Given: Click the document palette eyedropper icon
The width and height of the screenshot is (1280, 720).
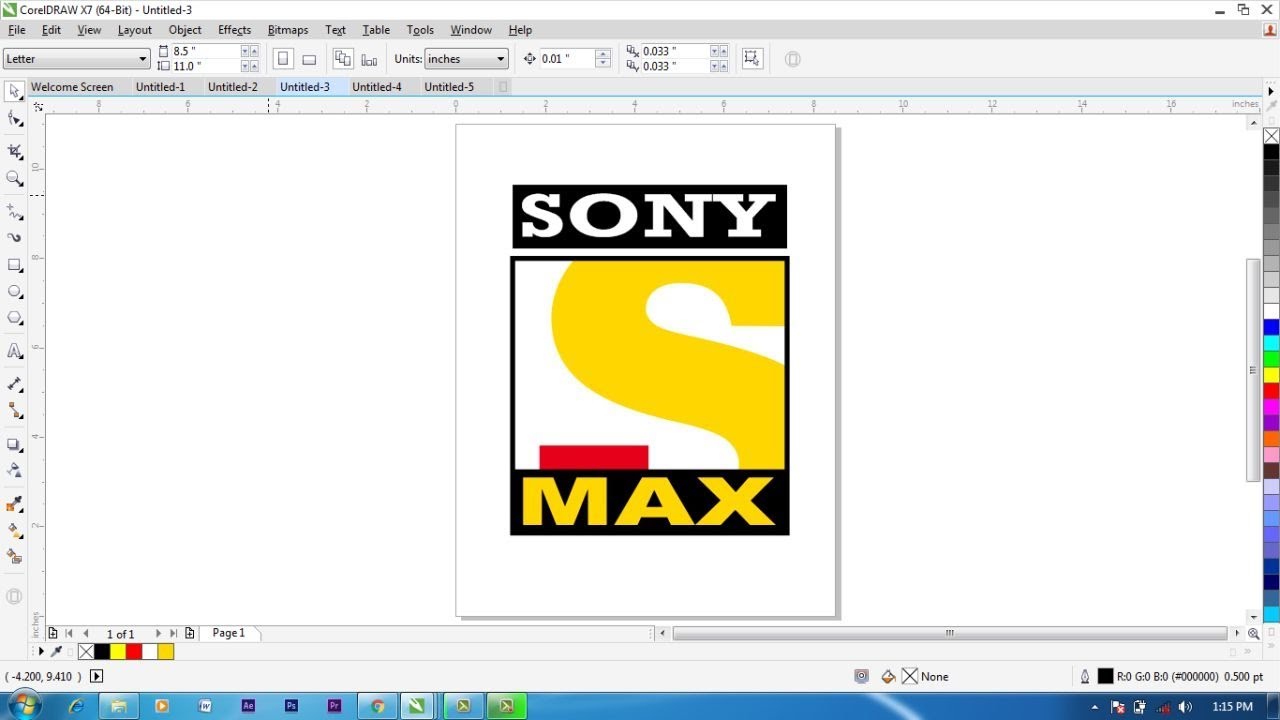Looking at the screenshot, I should pos(57,651).
